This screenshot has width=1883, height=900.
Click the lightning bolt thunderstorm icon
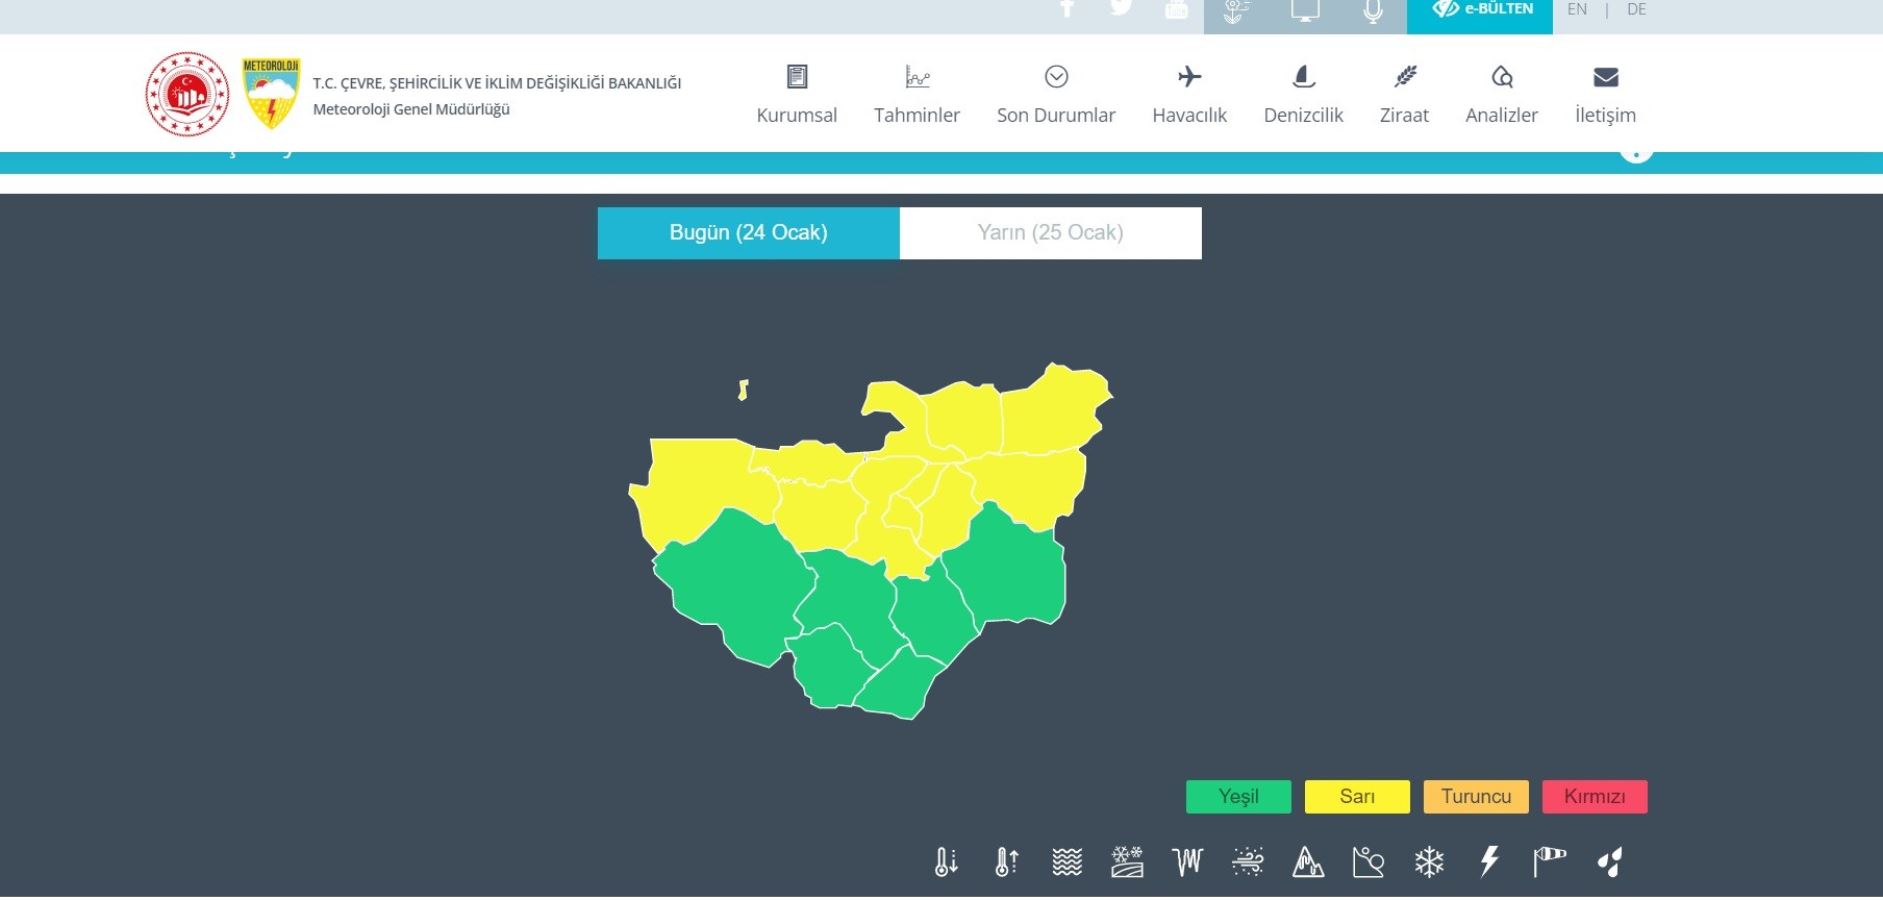1489,861
